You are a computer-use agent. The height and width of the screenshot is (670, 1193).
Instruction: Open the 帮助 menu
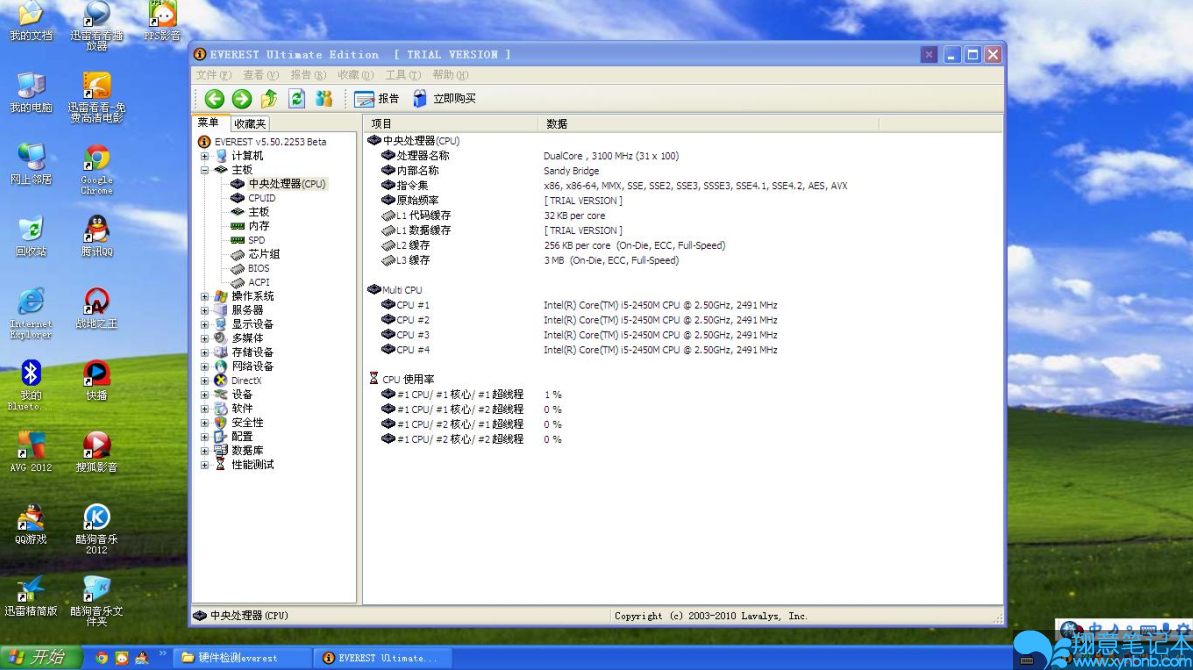(450, 75)
